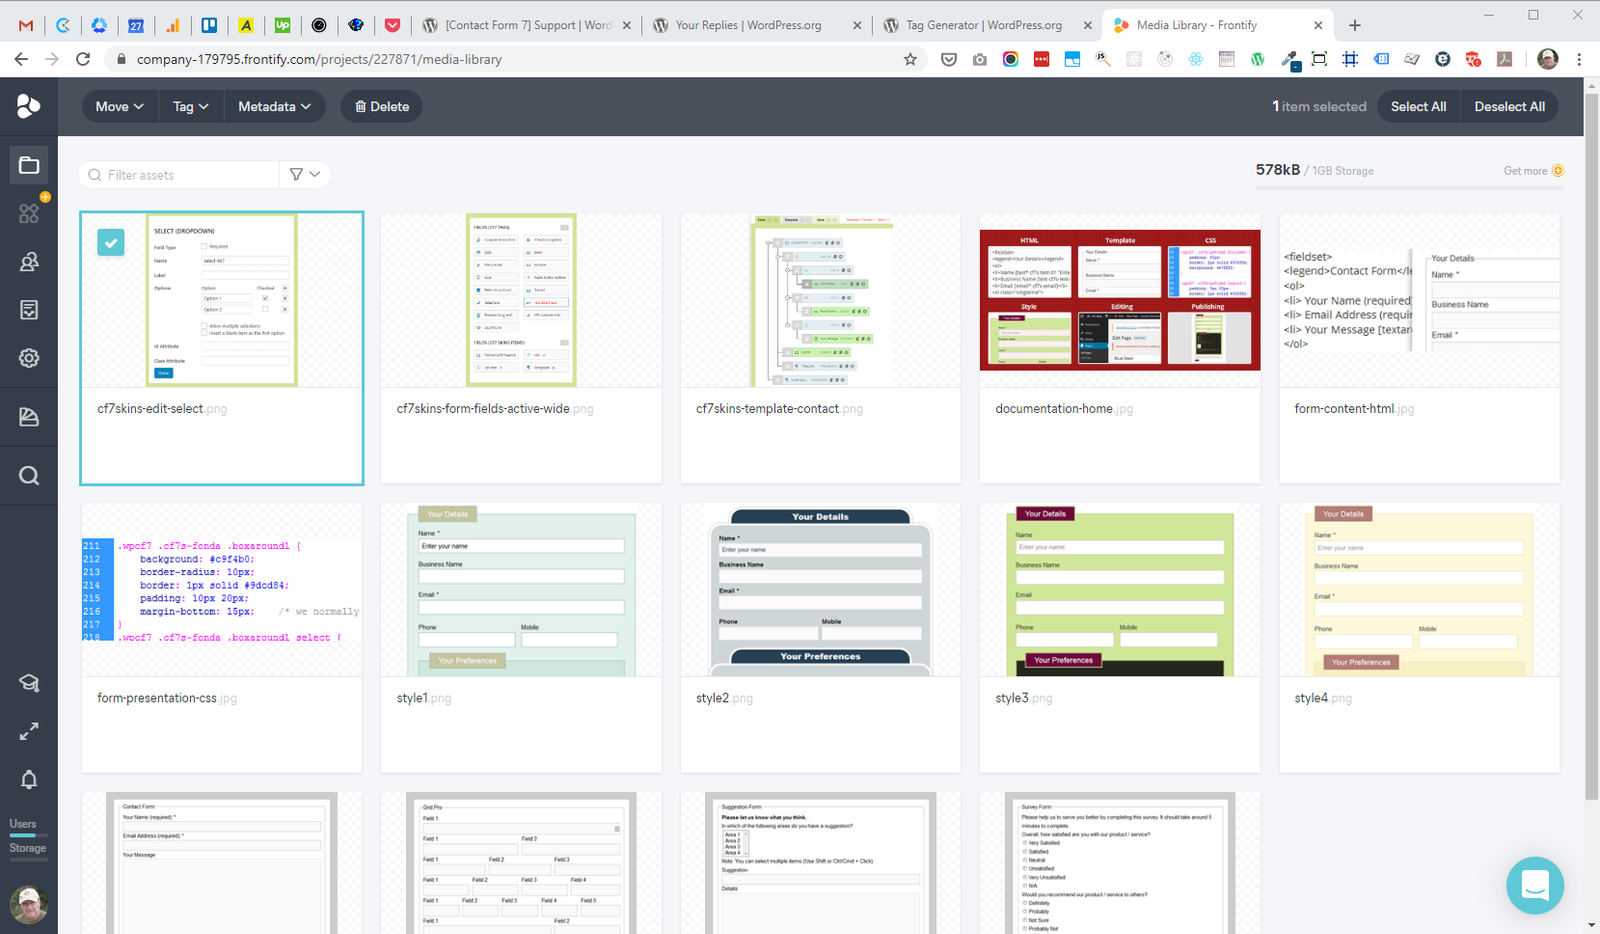Viewport: 1600px width, 934px height.
Task: Click the Select All button
Action: coord(1418,107)
